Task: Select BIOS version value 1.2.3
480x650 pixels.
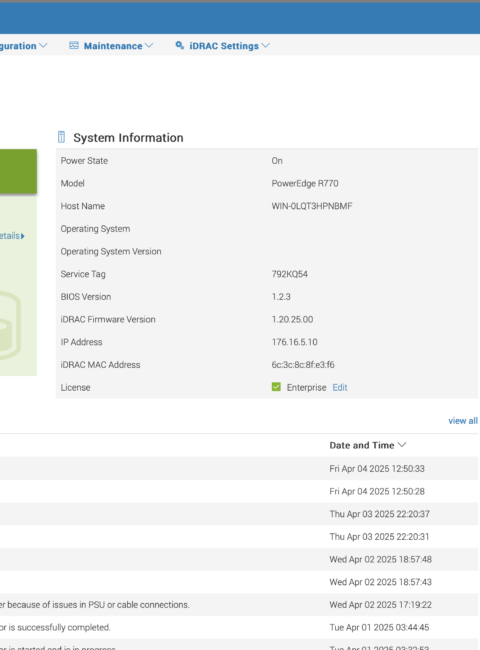Action: click(x=281, y=297)
